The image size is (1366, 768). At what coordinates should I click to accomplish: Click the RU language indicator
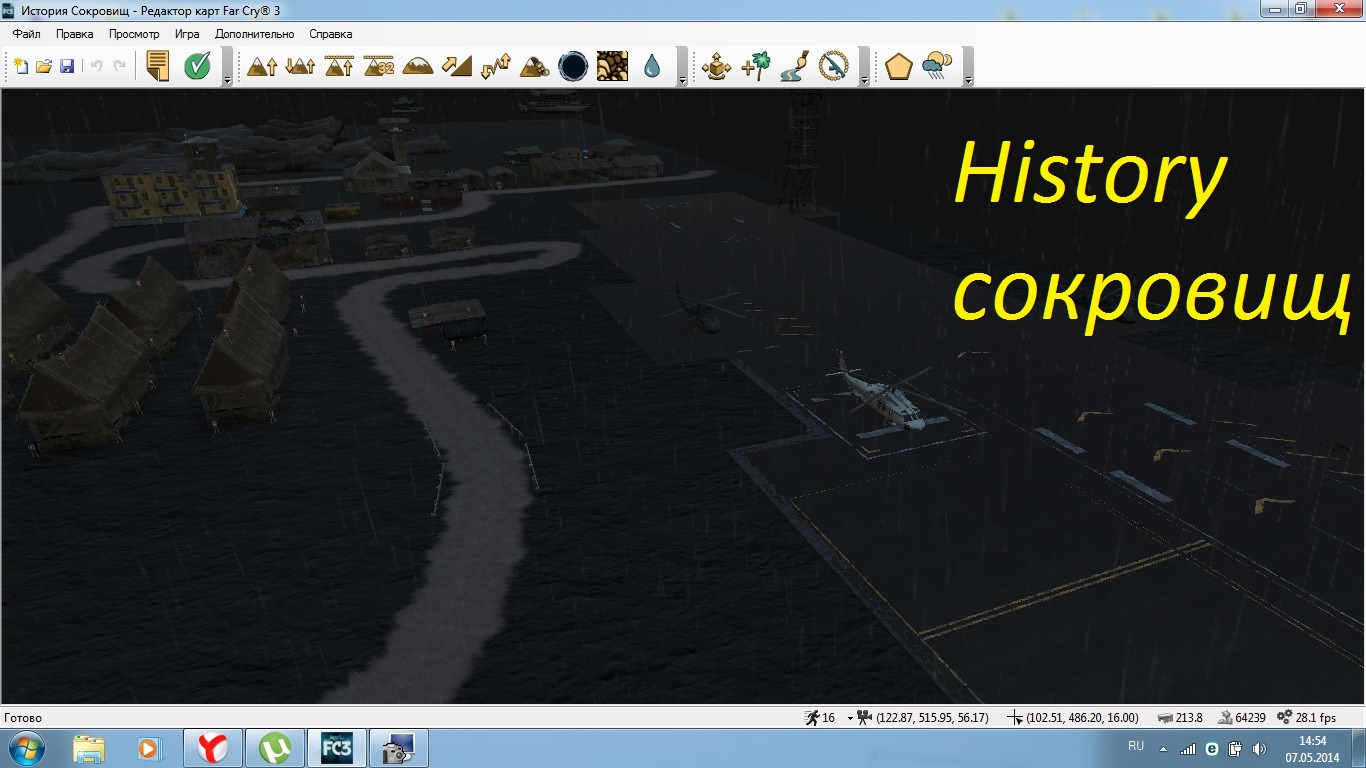[x=1136, y=746]
